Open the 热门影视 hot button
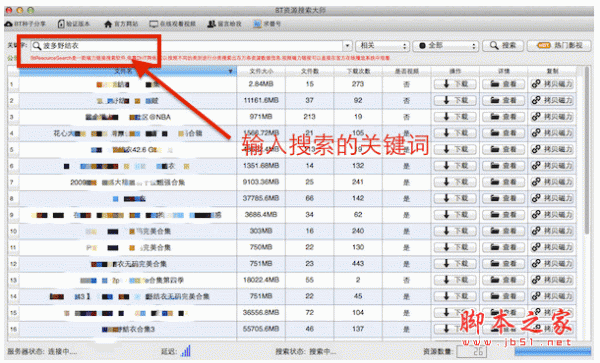This screenshot has width=600, height=363. pyautogui.click(x=559, y=46)
